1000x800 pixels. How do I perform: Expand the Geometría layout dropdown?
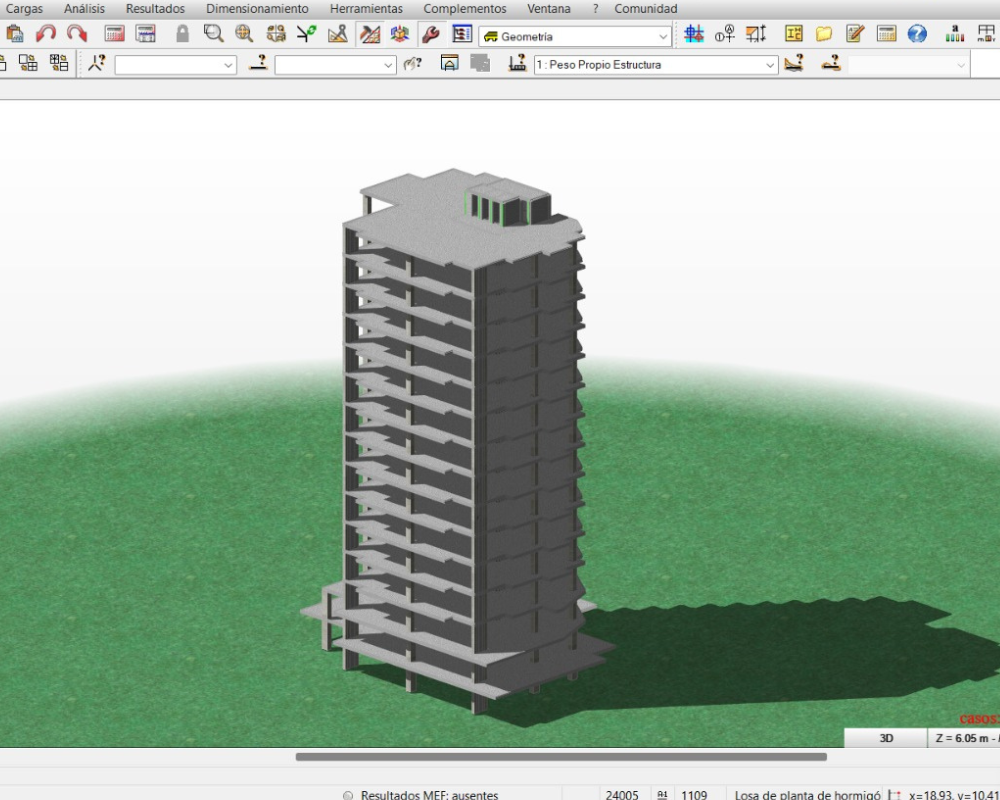coord(663,36)
